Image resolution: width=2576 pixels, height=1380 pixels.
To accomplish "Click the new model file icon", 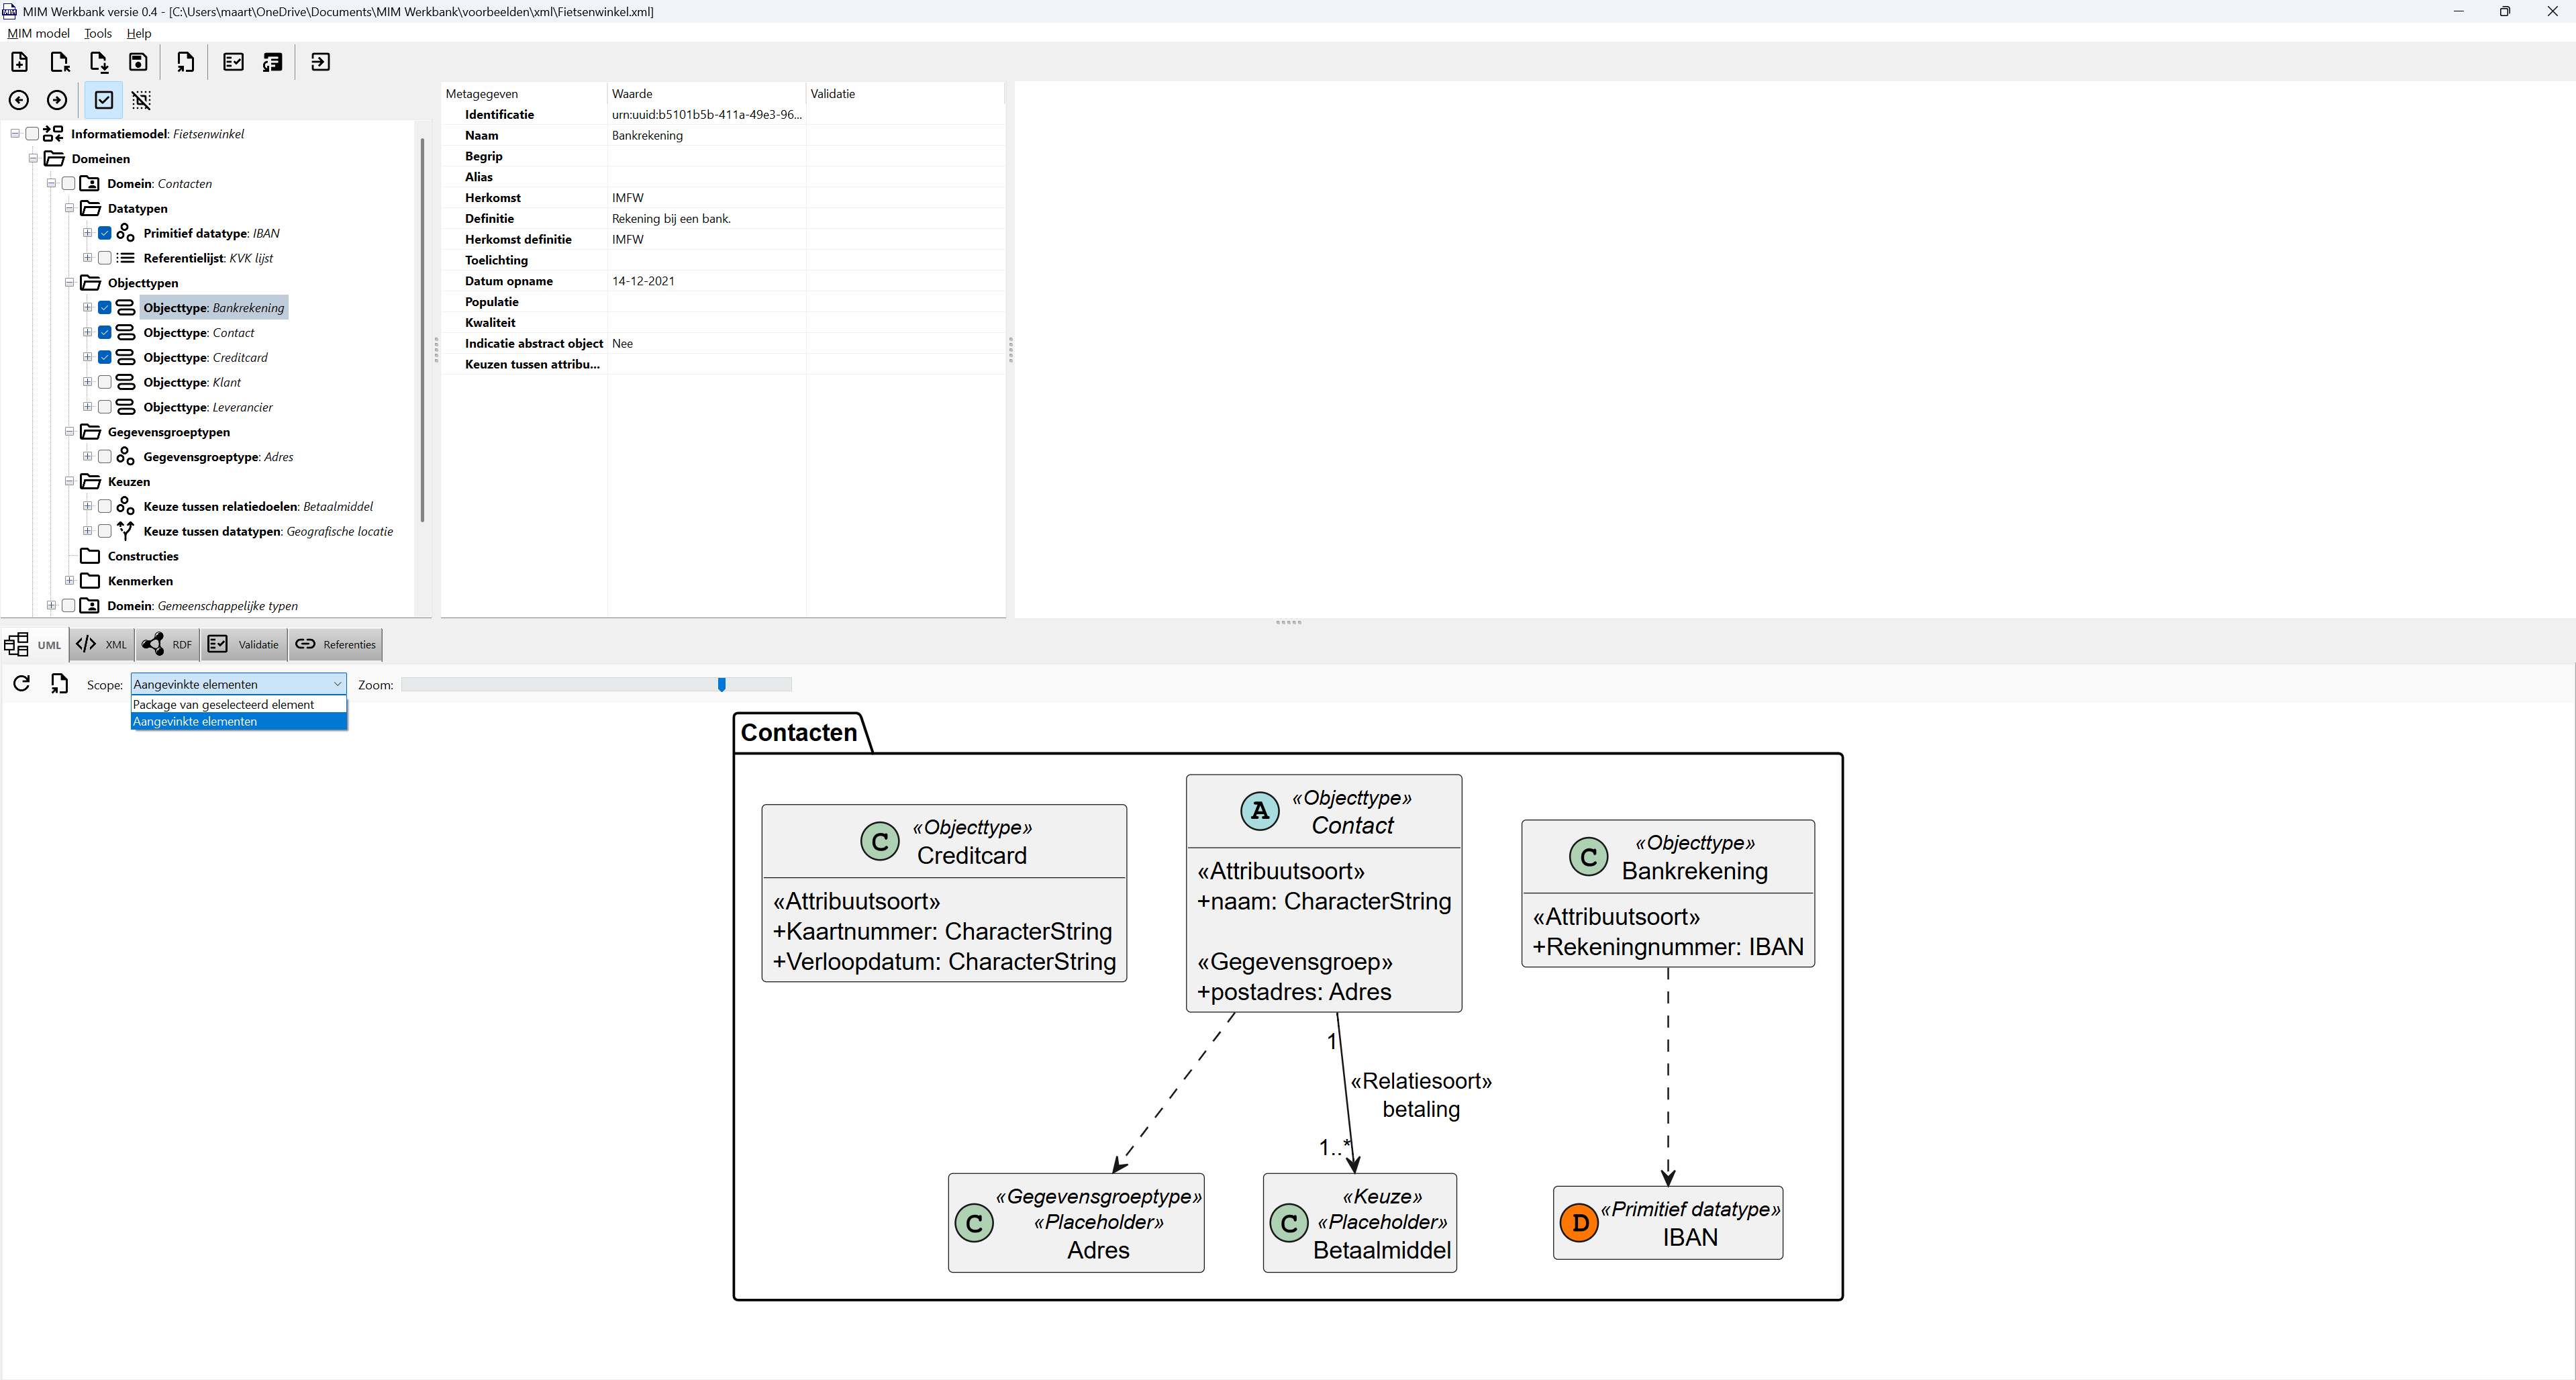I will pyautogui.click(x=19, y=62).
